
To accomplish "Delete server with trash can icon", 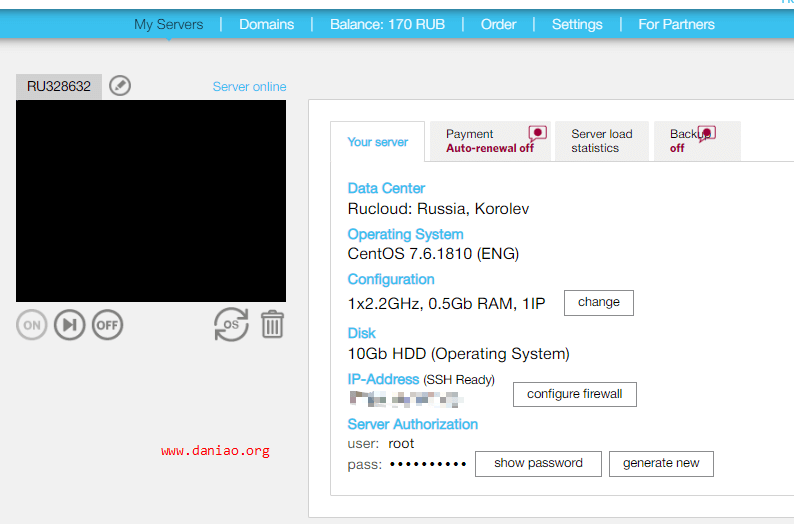I will click(x=272, y=325).
